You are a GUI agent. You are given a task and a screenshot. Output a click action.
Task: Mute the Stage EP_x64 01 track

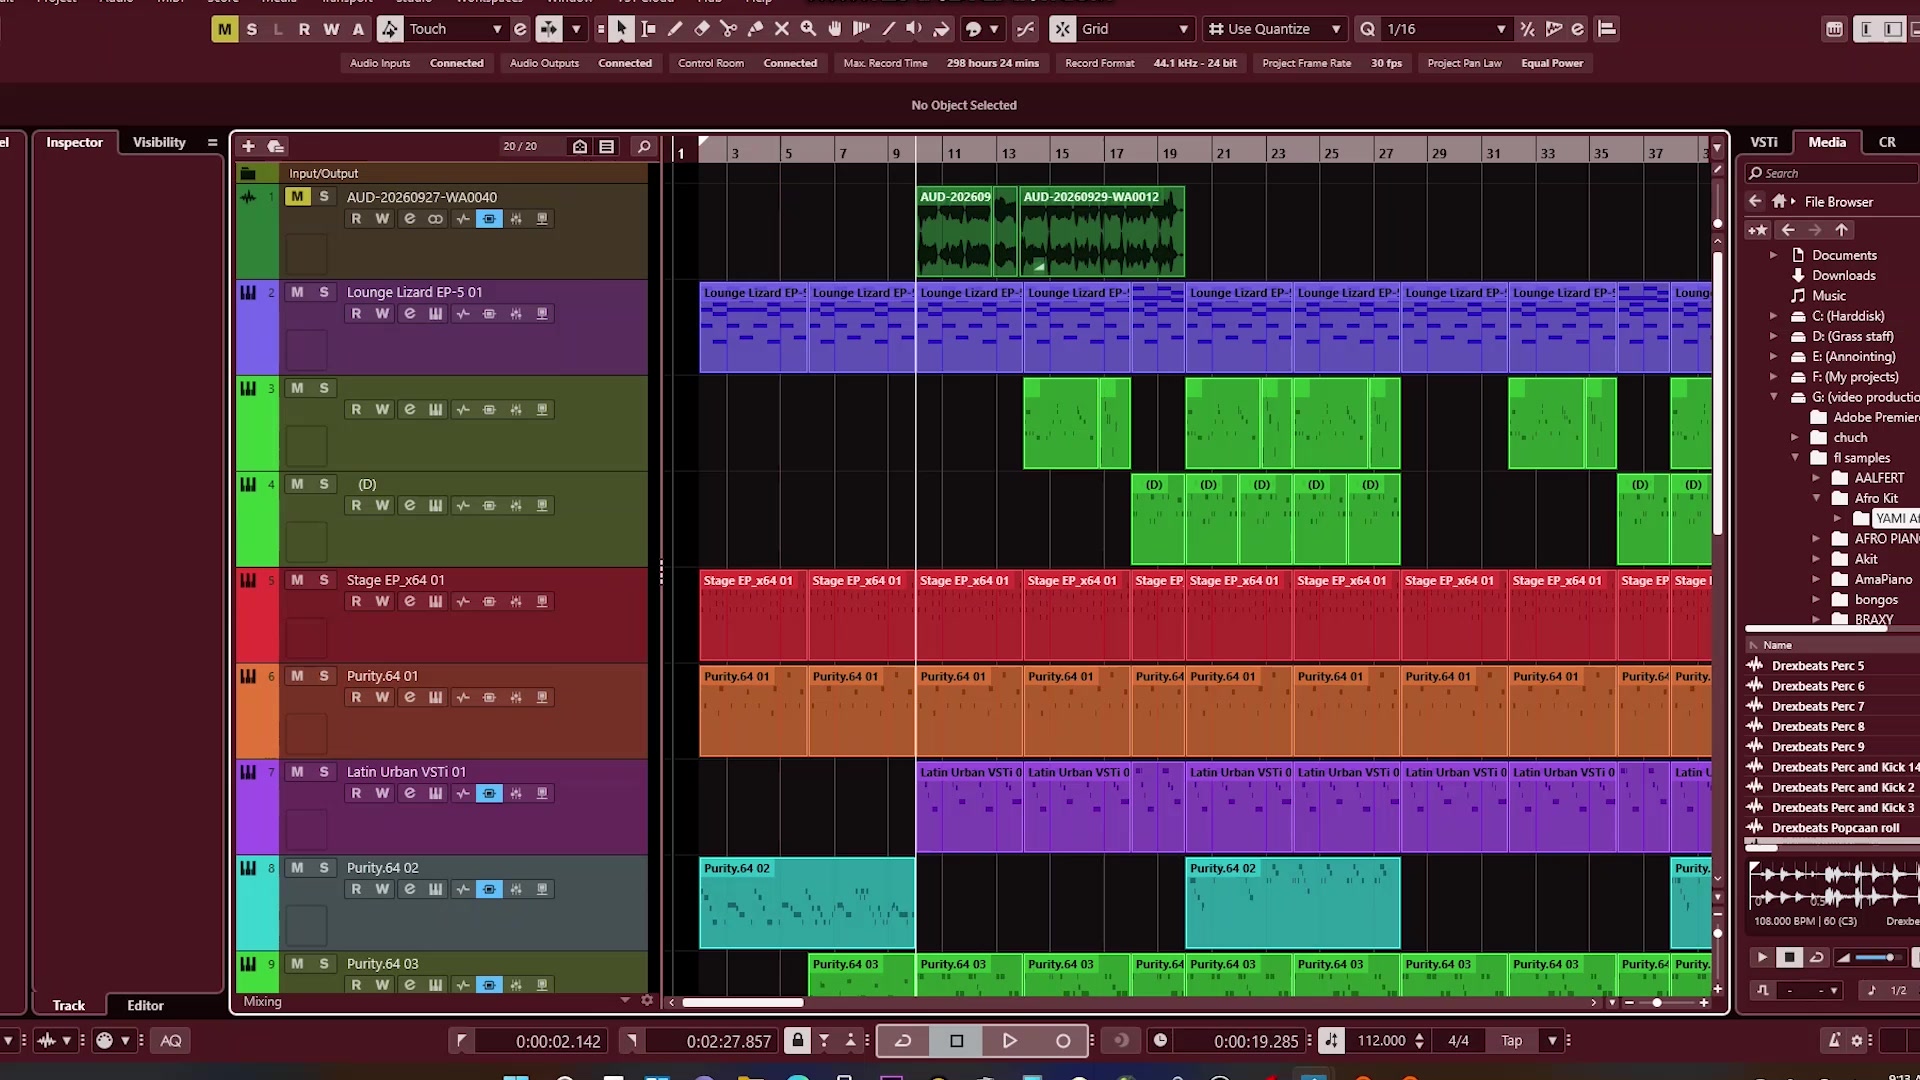[x=297, y=580]
